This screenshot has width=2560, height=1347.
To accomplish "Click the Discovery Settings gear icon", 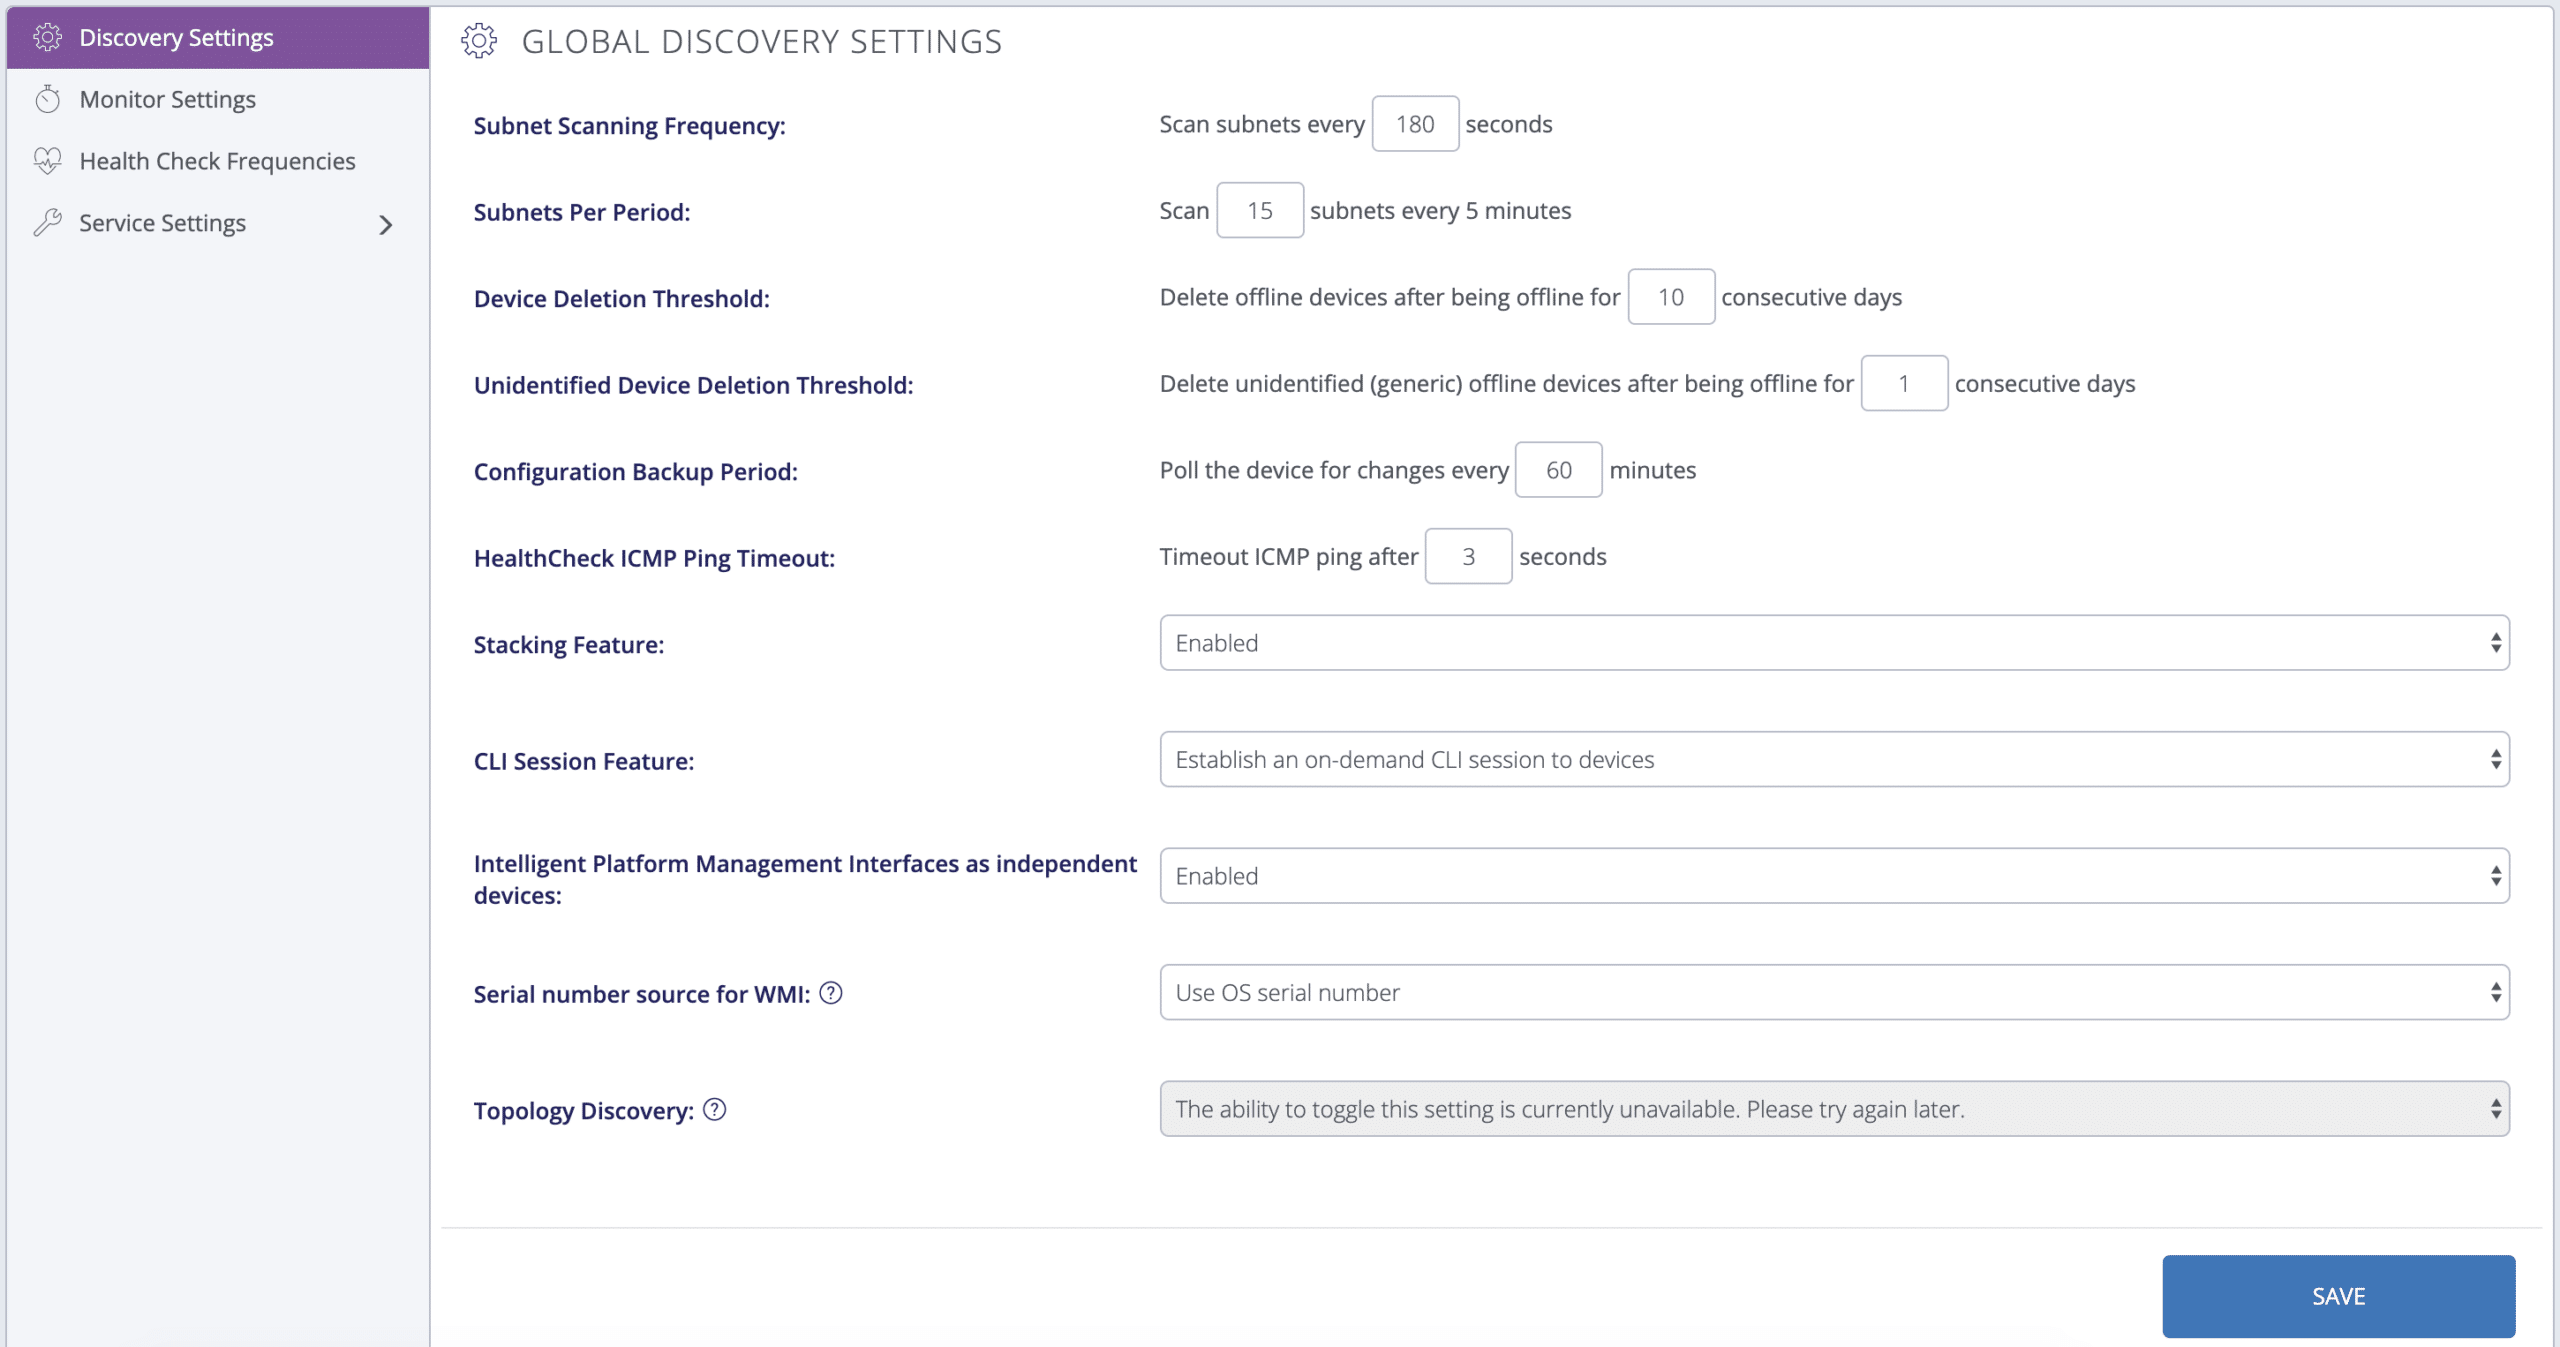I will 46,36.
